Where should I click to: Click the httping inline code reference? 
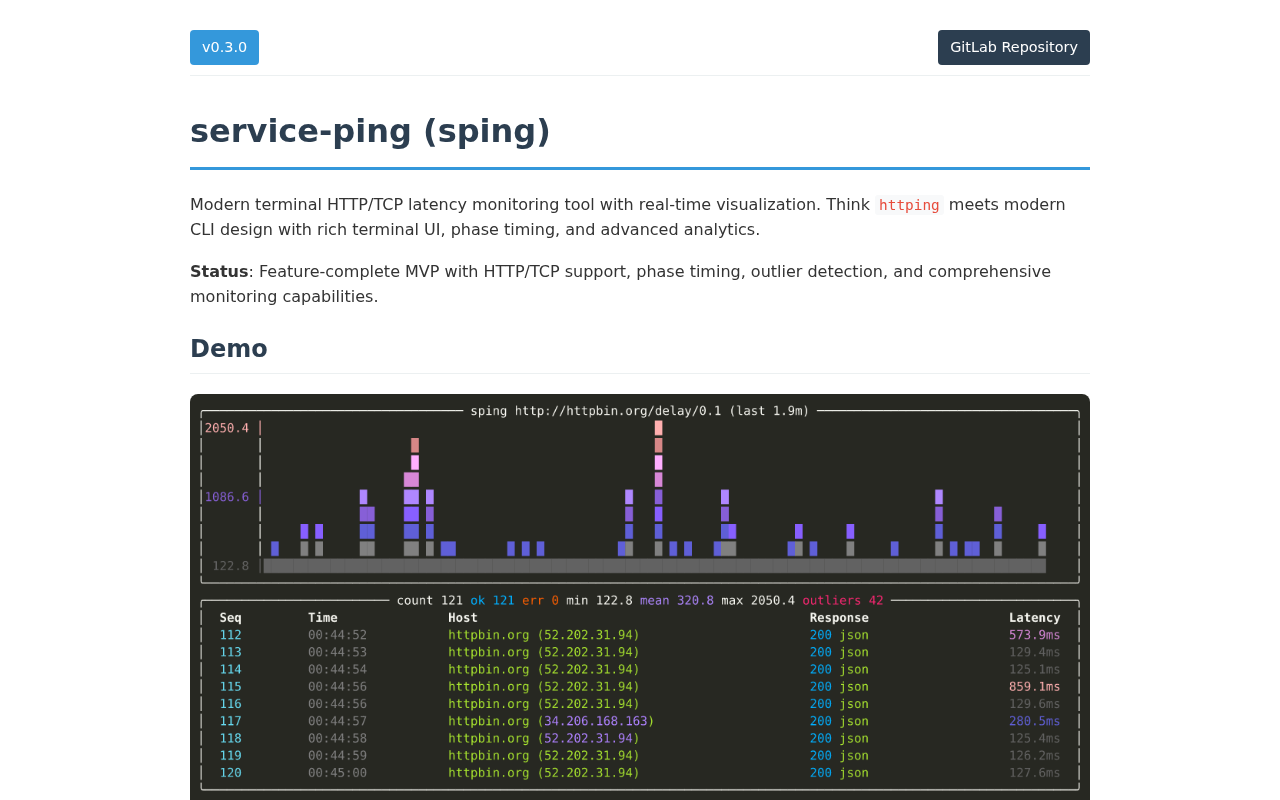coord(909,204)
